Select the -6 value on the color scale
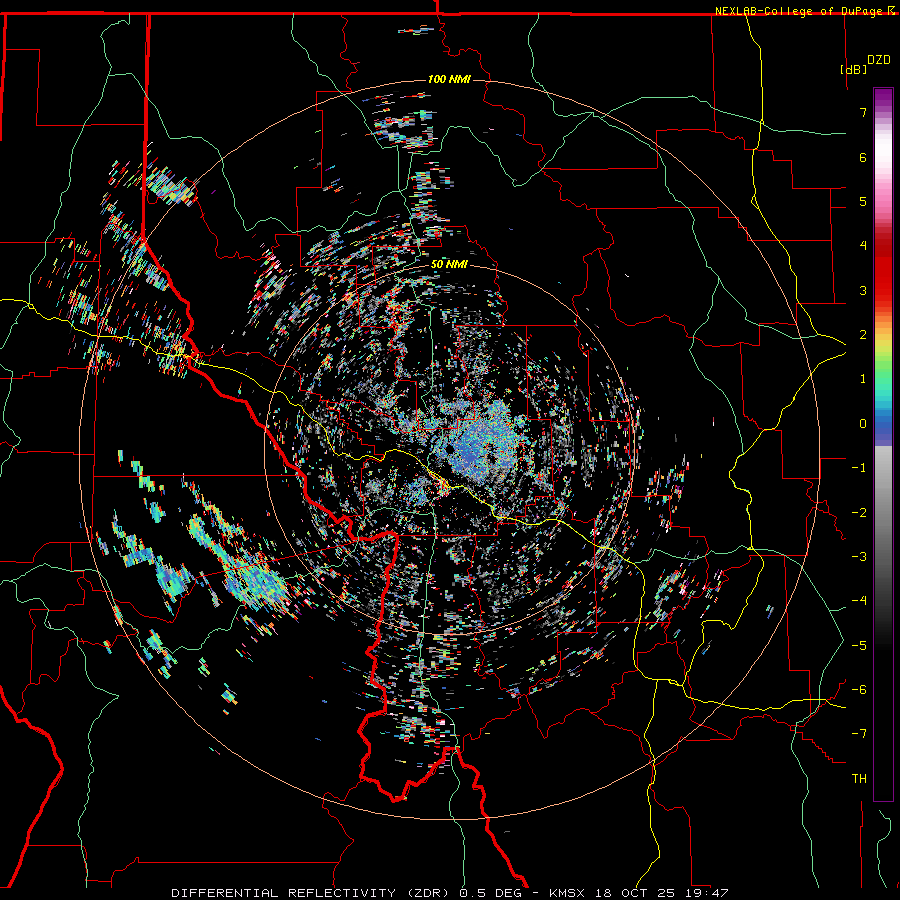The image size is (900, 900). tap(859, 690)
